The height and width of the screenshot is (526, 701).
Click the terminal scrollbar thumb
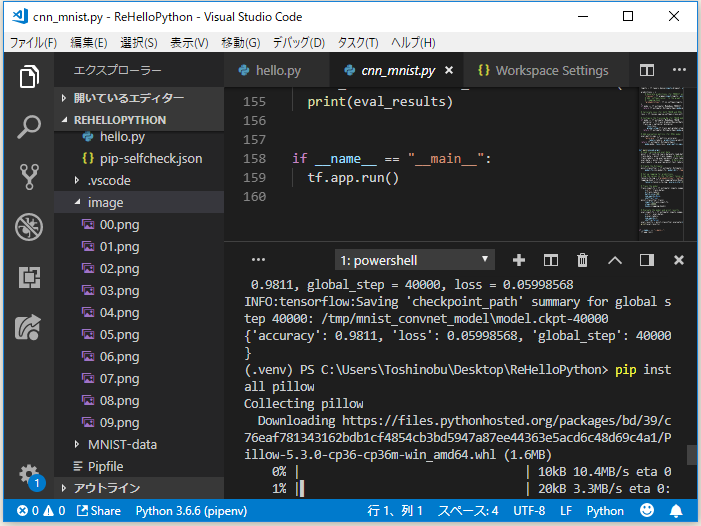coord(691,455)
